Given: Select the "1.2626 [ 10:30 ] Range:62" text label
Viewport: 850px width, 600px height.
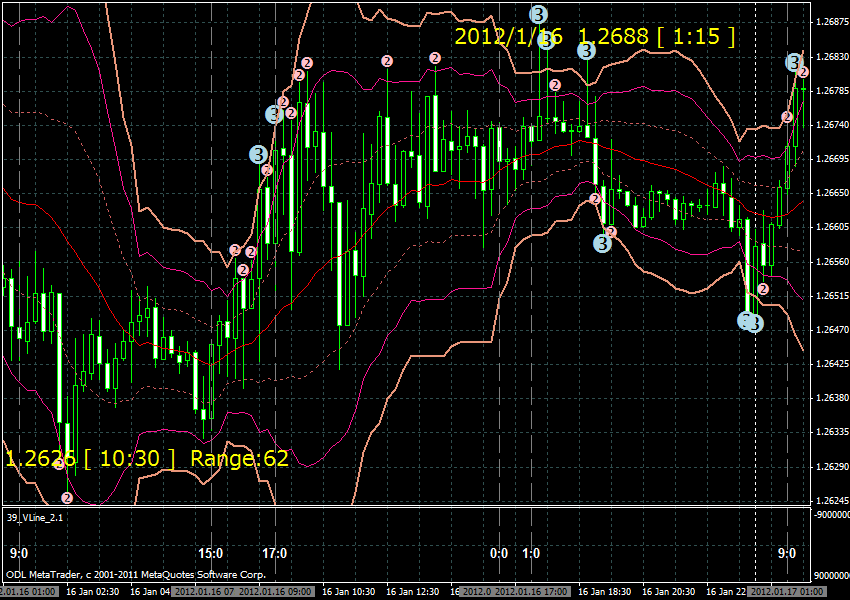Looking at the screenshot, I should coord(147,459).
